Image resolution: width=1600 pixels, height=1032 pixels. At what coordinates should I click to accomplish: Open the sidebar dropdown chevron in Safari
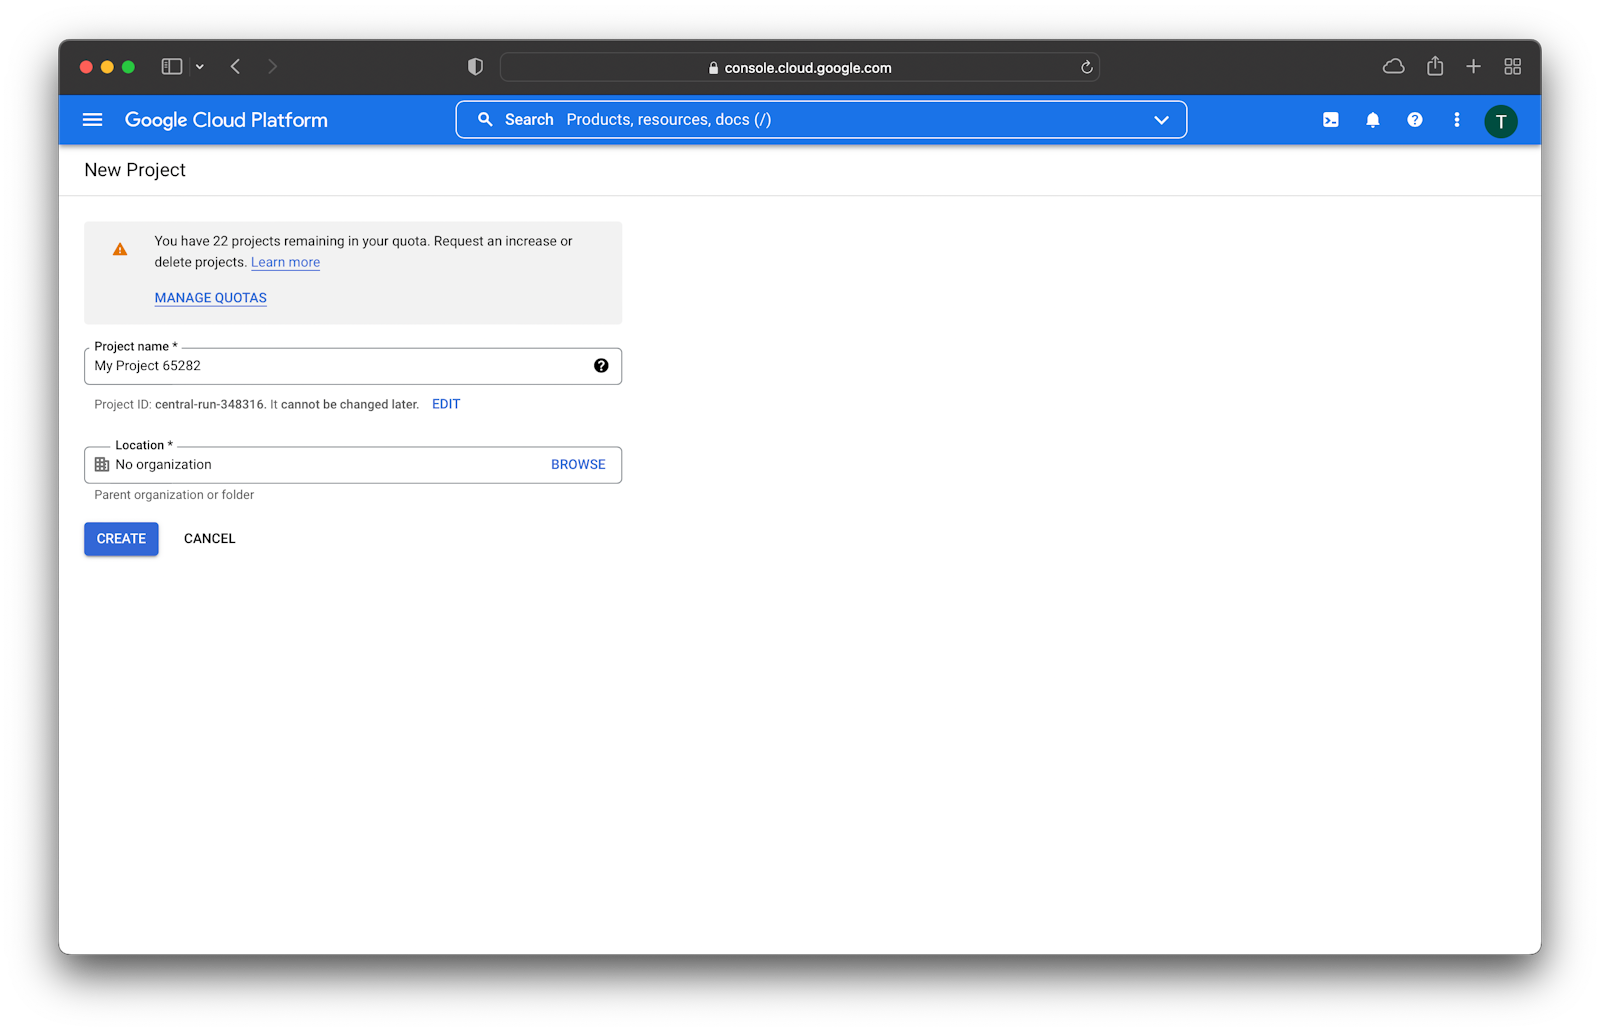click(199, 66)
